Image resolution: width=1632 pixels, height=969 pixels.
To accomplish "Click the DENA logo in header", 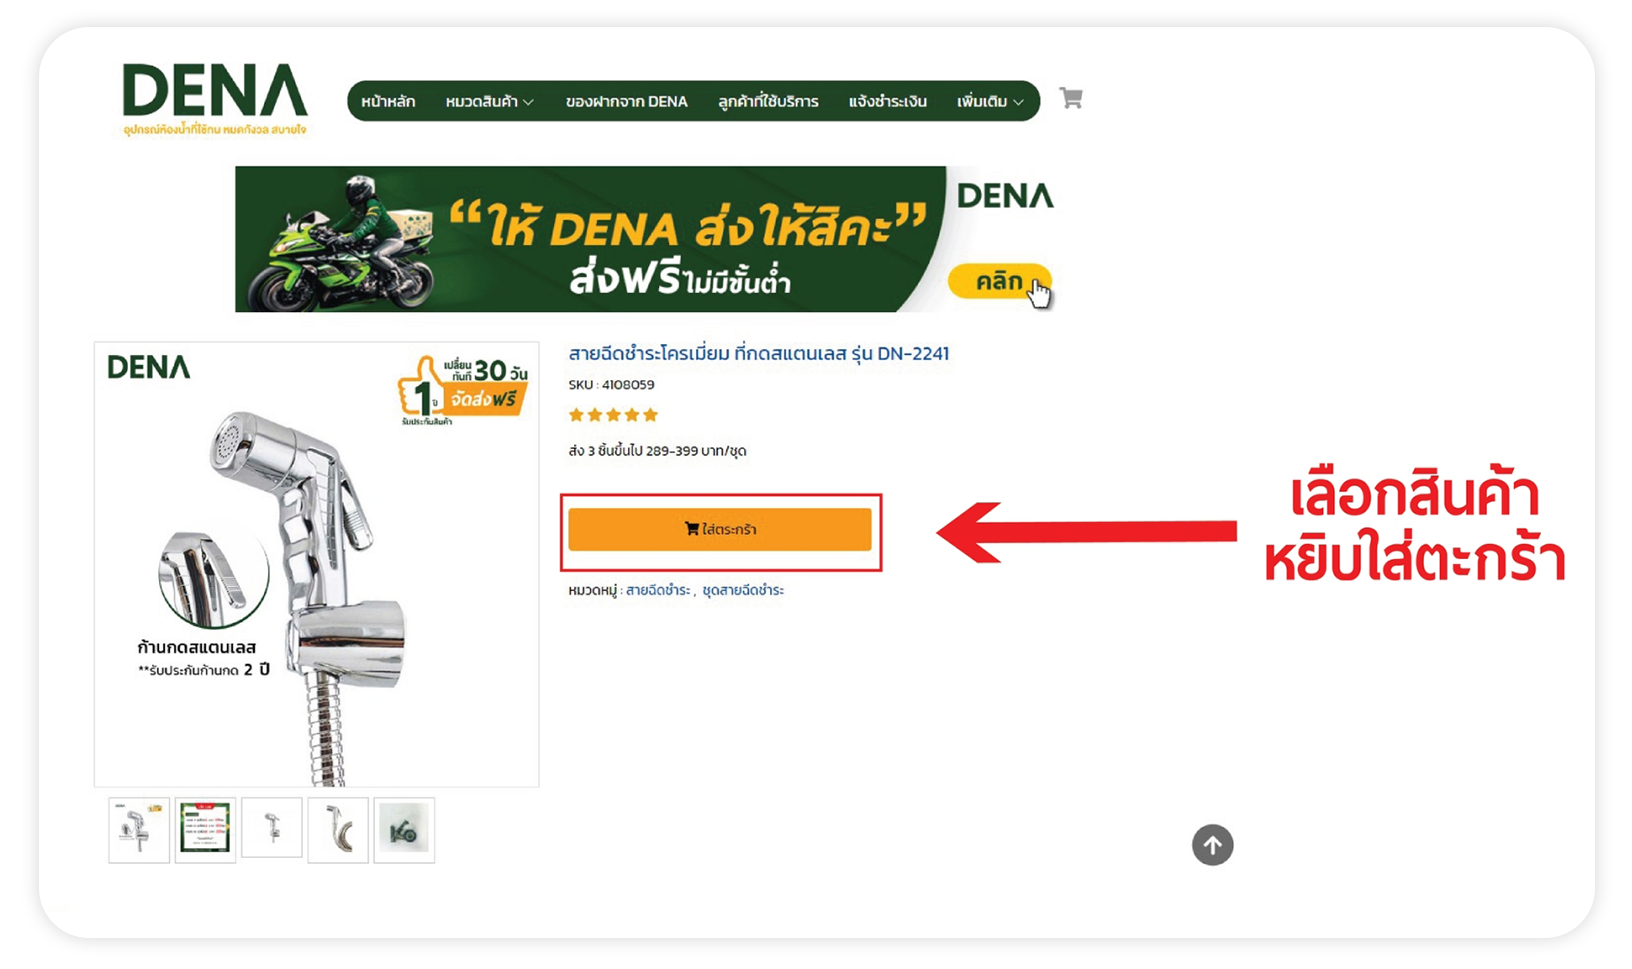I will click(215, 99).
